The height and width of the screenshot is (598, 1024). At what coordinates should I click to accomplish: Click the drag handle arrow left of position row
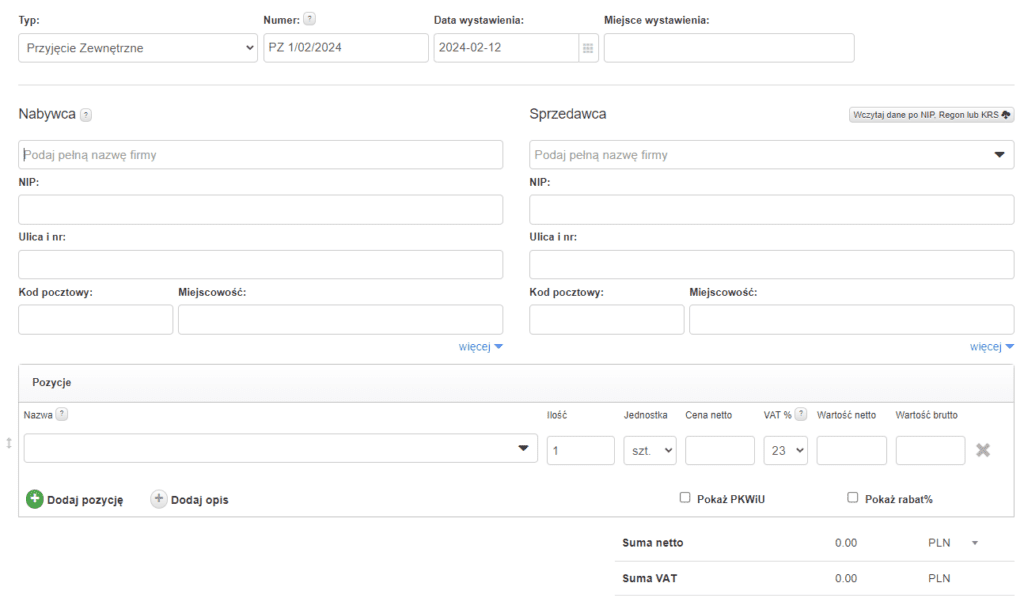tap(9, 442)
